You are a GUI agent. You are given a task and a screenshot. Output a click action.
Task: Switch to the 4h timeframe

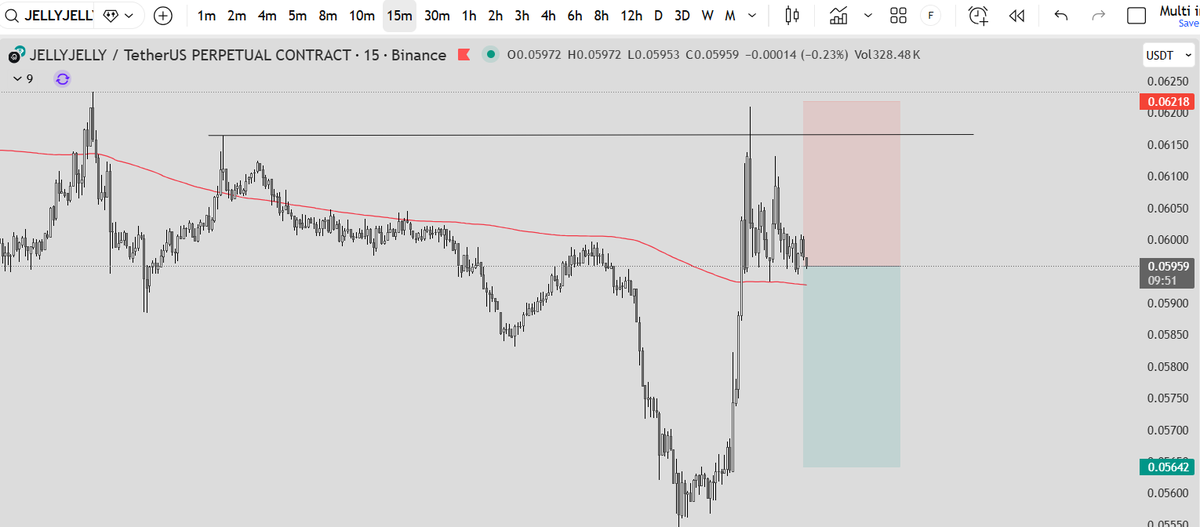pyautogui.click(x=548, y=16)
